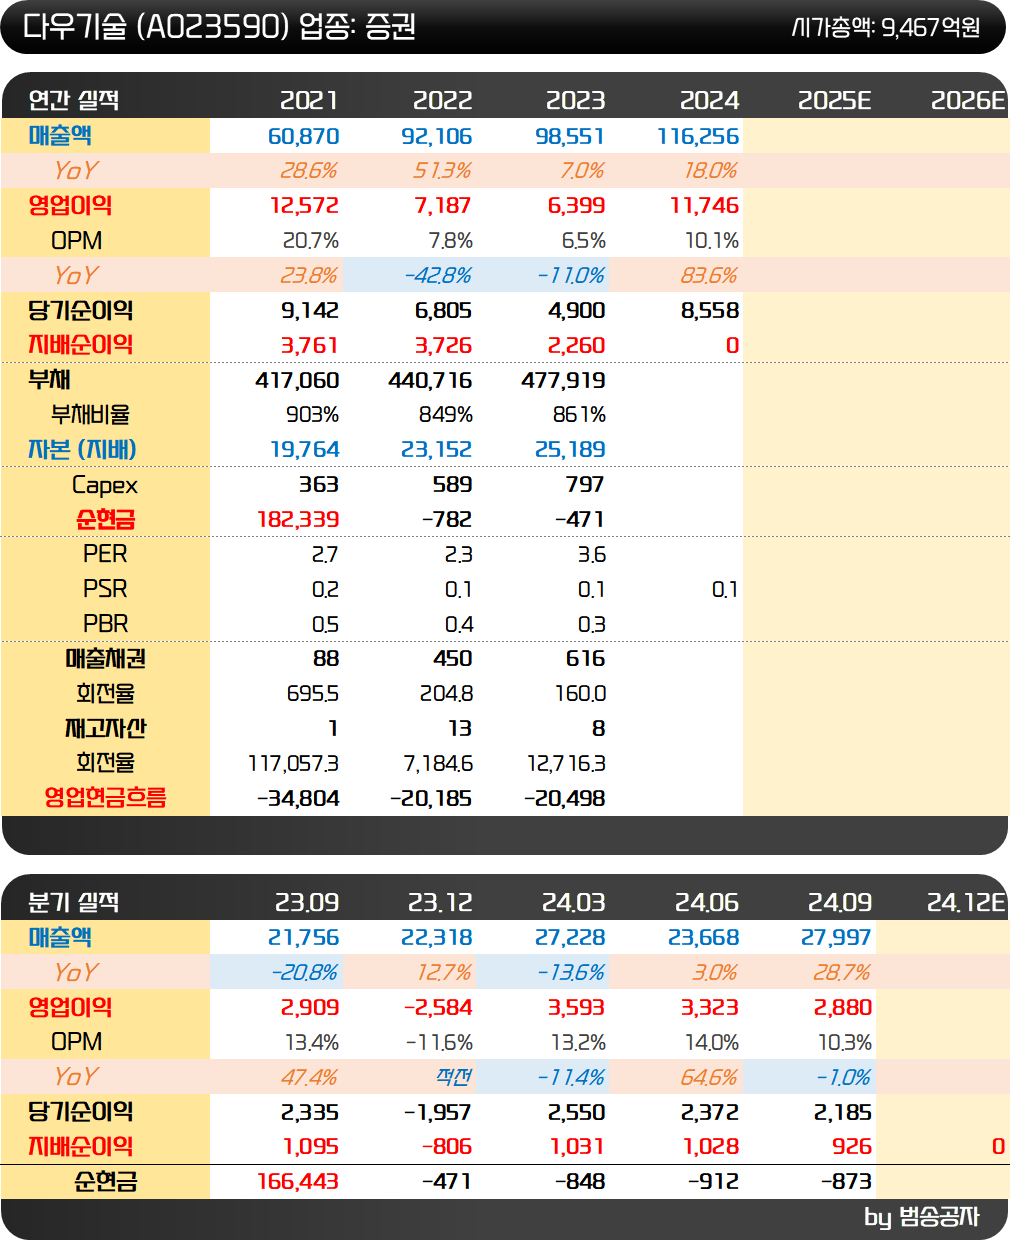Select net cash value '-782'
This screenshot has width=1011, height=1240.
point(447,519)
